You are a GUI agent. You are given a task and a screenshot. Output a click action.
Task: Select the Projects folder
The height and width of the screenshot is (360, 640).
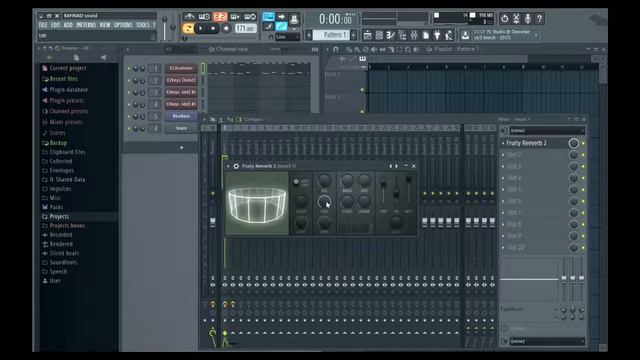point(59,216)
